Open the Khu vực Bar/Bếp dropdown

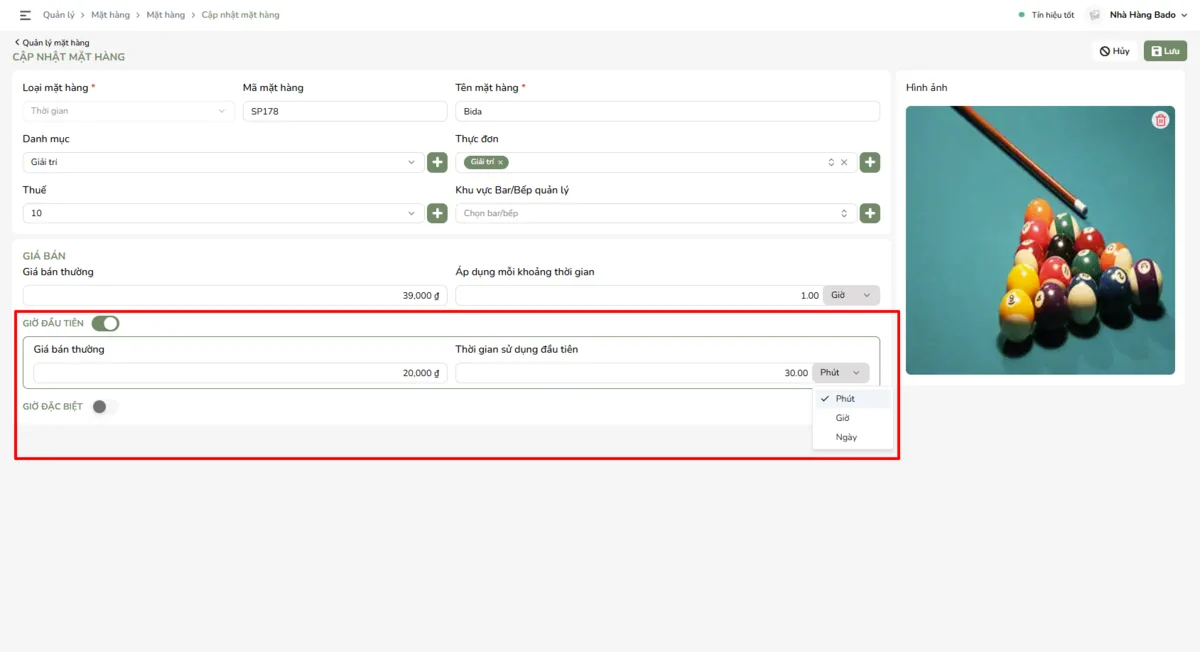pyautogui.click(x=656, y=213)
